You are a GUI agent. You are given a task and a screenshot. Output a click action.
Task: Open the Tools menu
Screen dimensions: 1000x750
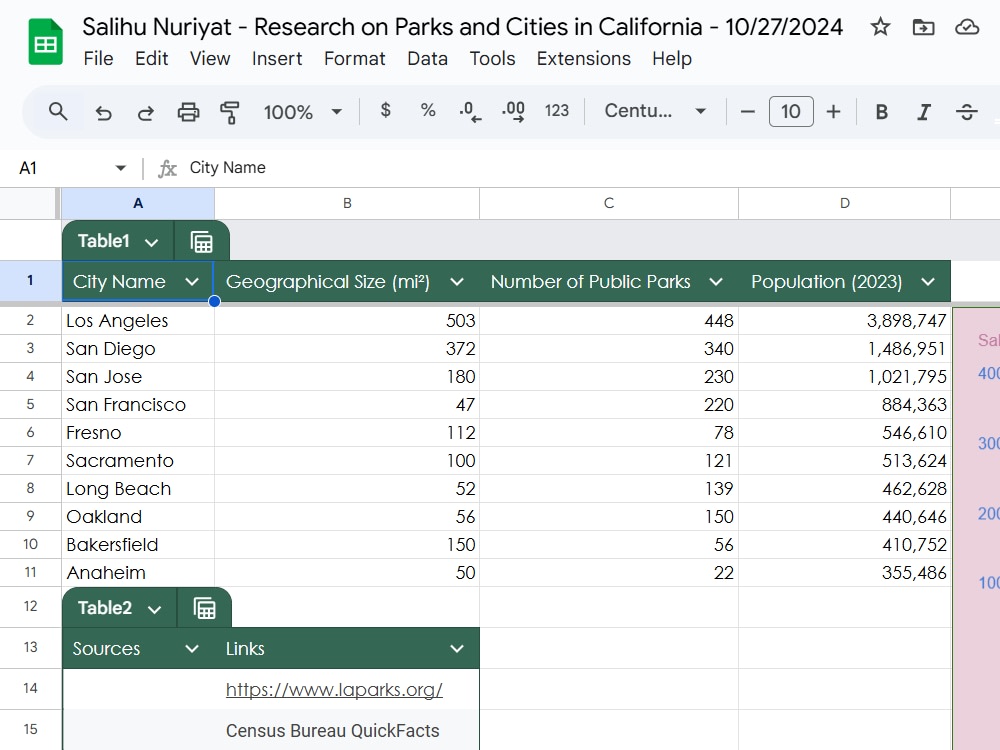tap(492, 59)
